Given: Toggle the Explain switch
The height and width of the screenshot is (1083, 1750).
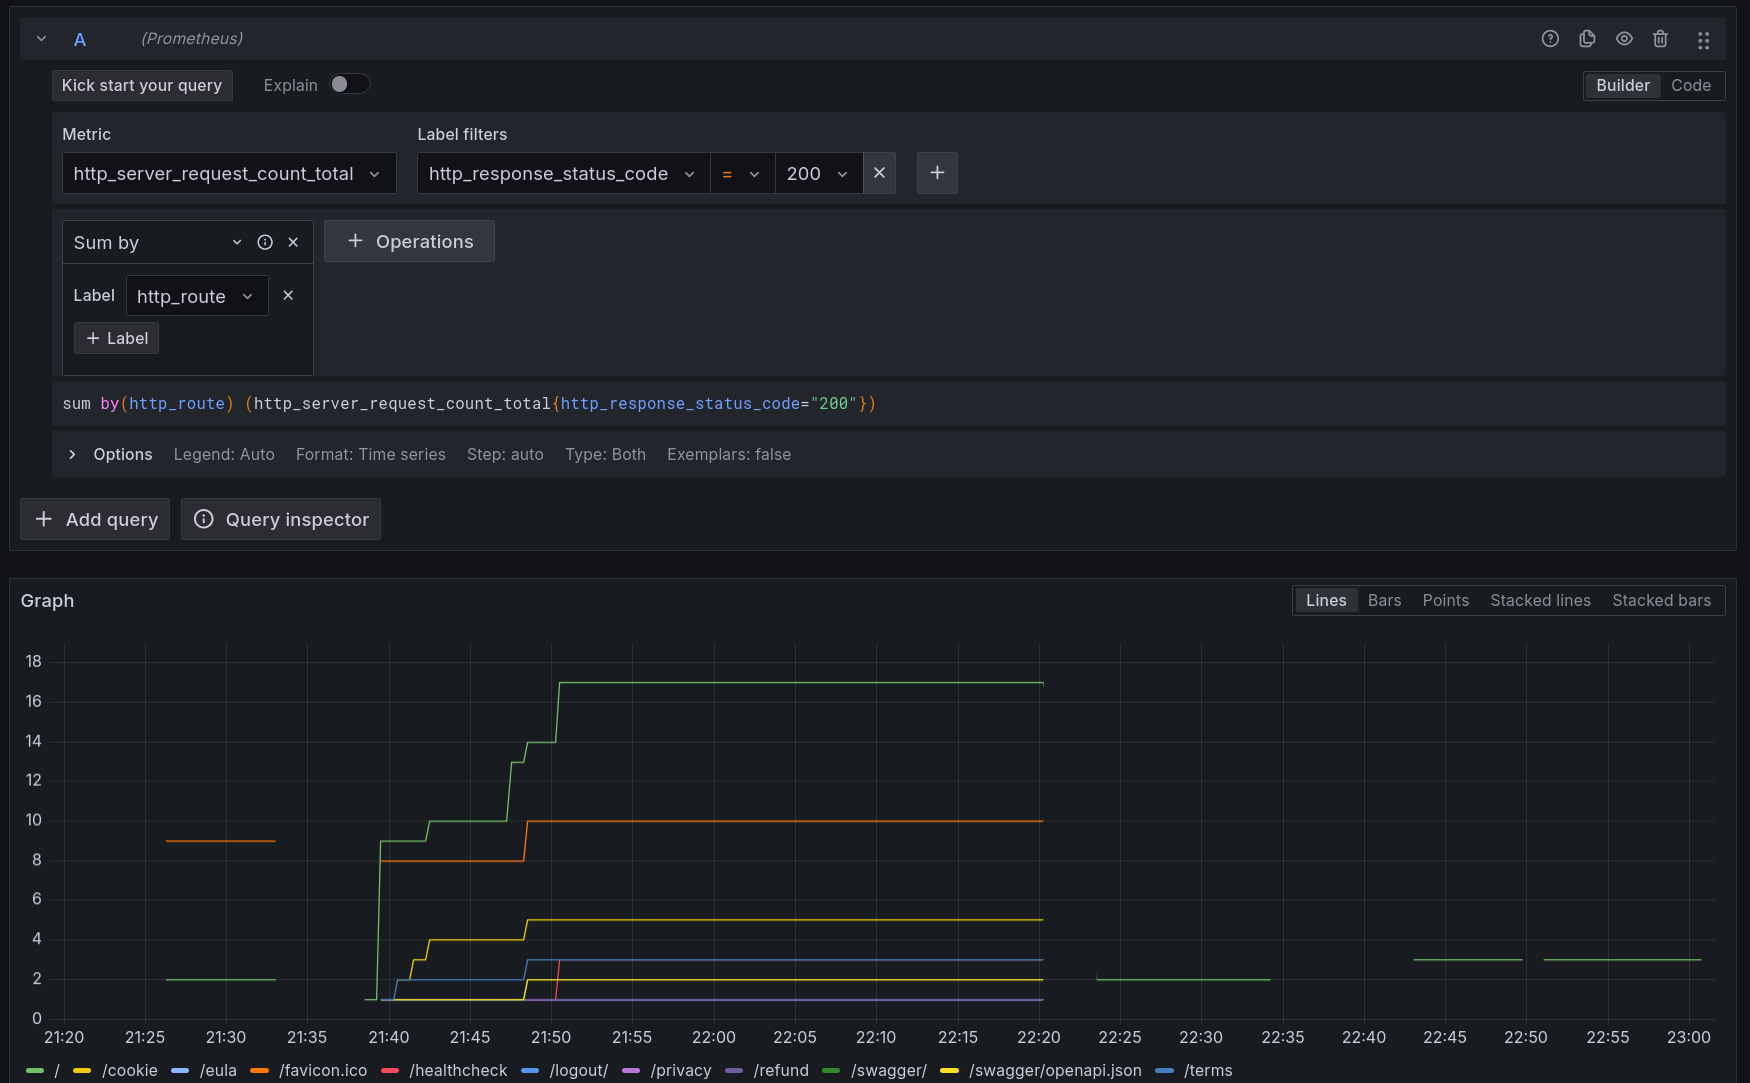Looking at the screenshot, I should pos(350,85).
